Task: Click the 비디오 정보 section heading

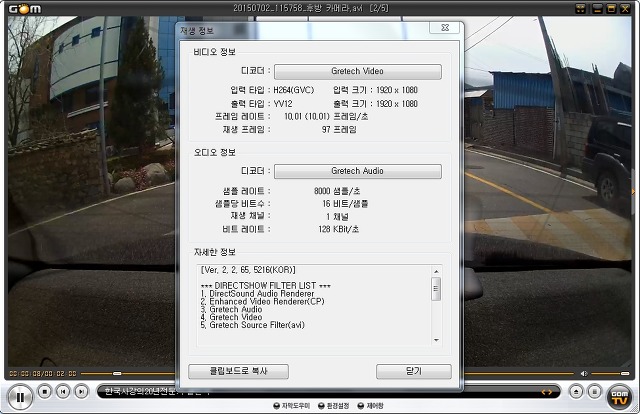Action: (x=214, y=52)
